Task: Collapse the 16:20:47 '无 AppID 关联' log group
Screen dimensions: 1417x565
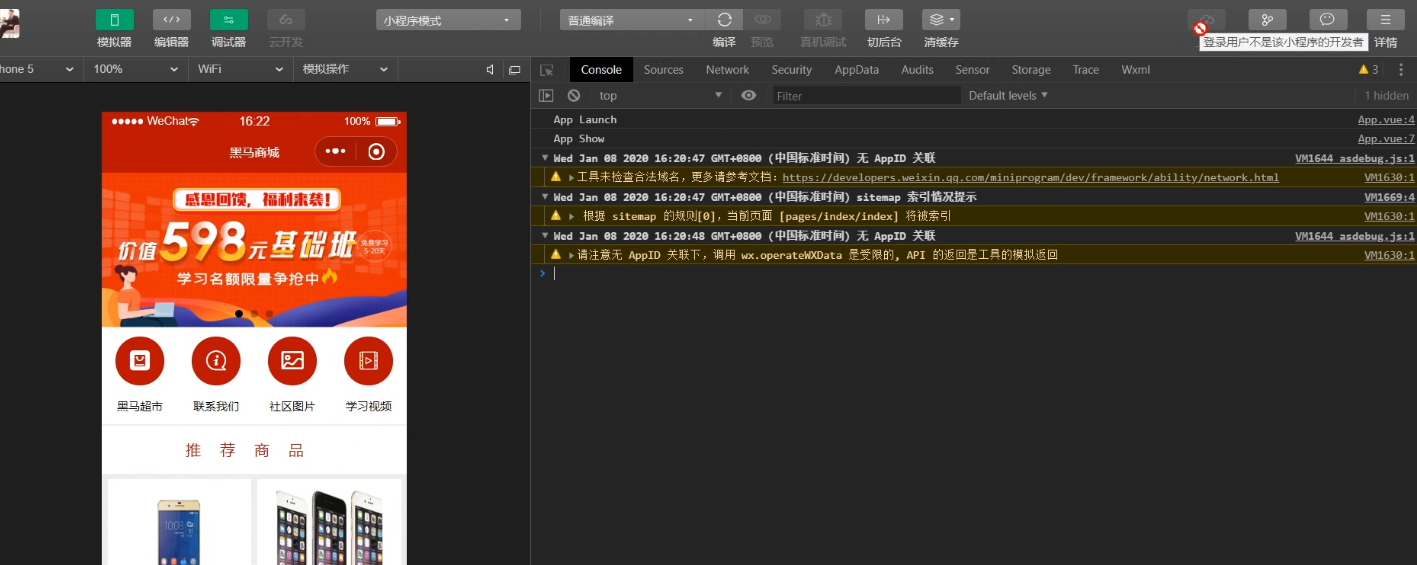Action: (x=545, y=158)
